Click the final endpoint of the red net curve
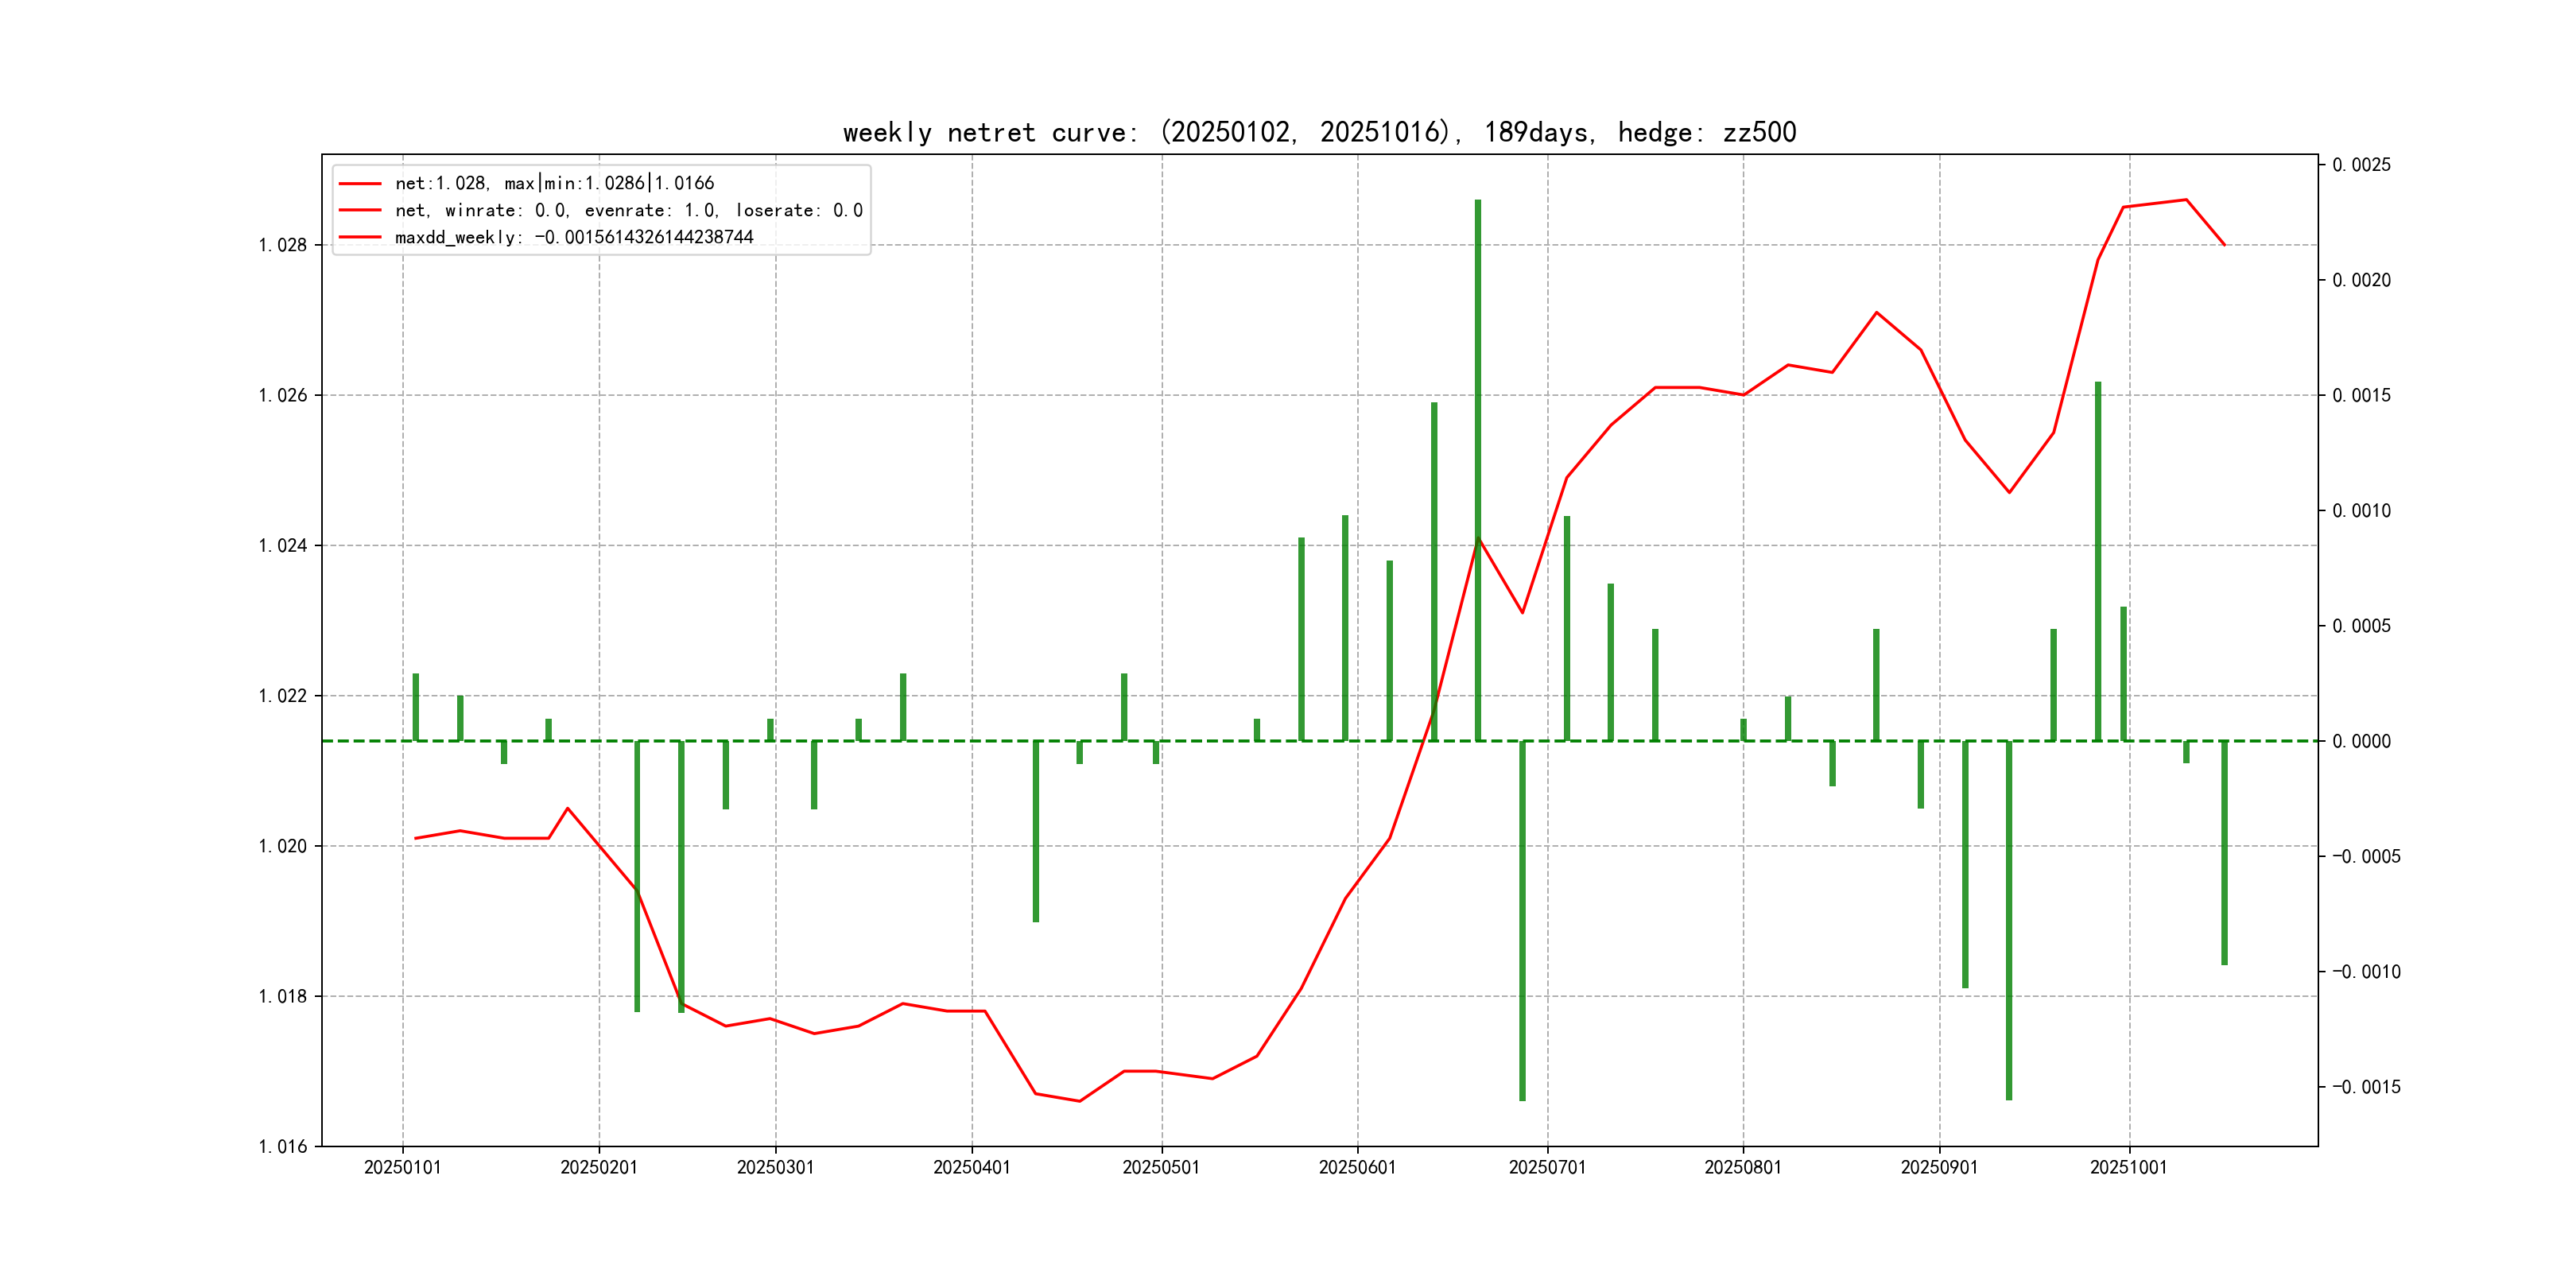 tap(2224, 245)
